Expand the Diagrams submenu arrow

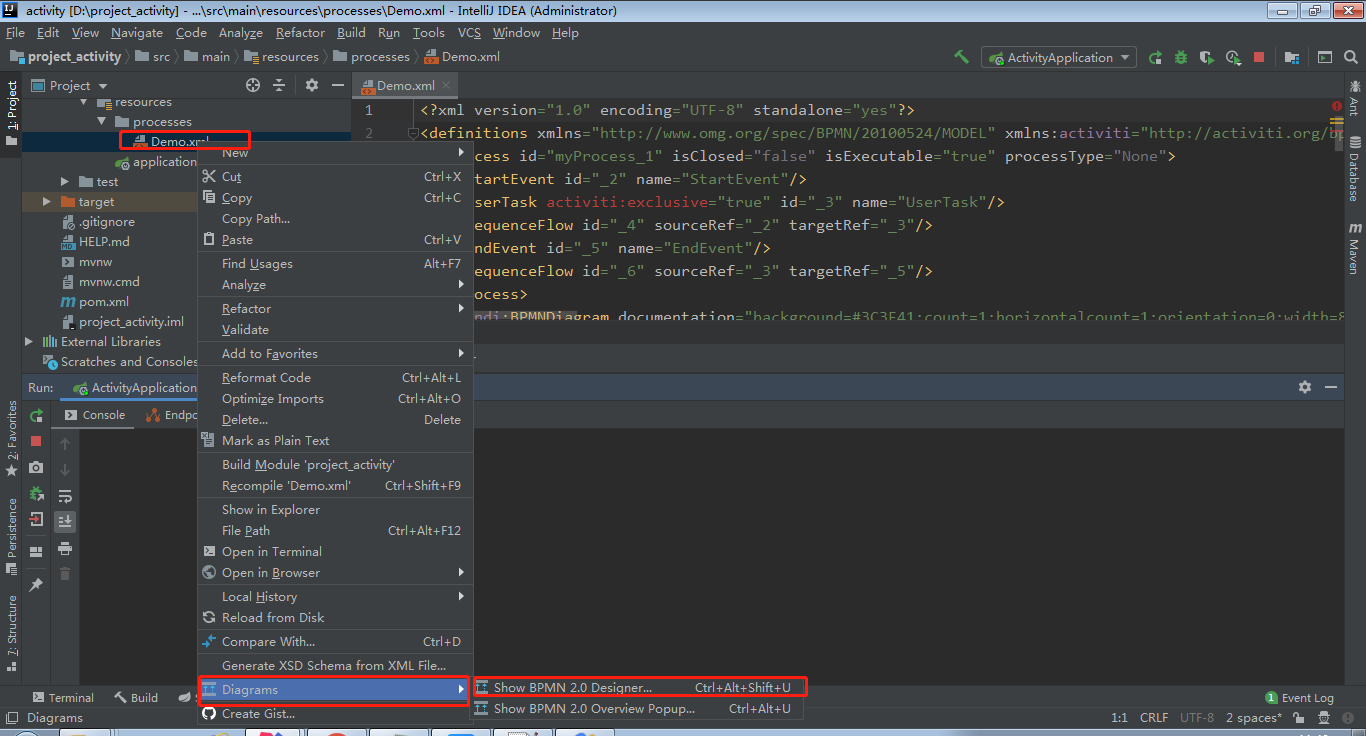point(461,689)
